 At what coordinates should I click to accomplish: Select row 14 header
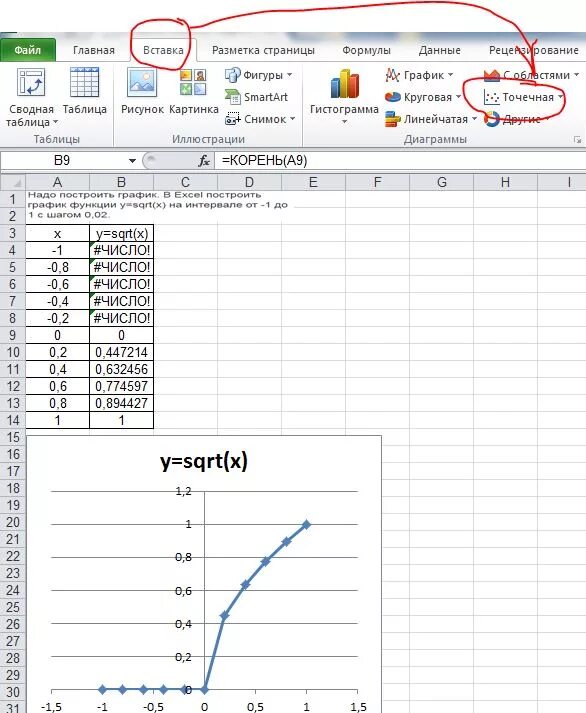[13, 420]
